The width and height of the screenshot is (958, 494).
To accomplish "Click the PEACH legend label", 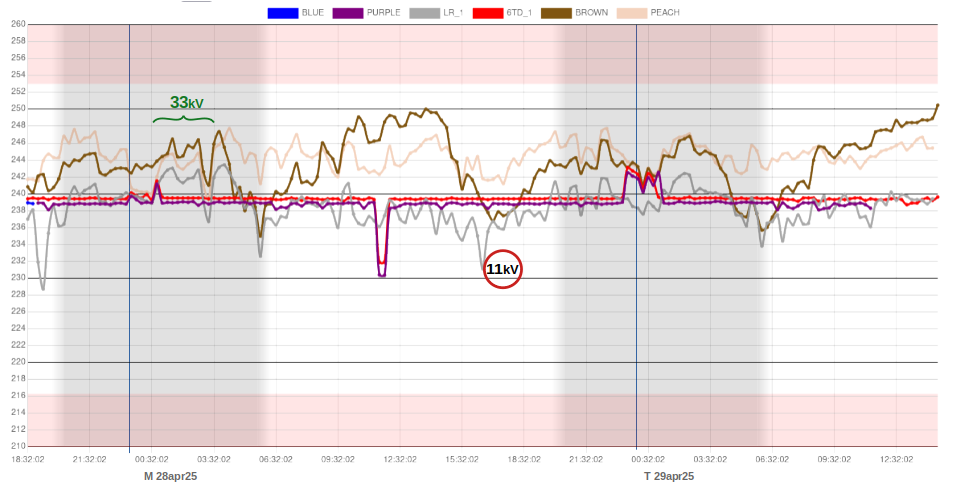I will click(665, 13).
